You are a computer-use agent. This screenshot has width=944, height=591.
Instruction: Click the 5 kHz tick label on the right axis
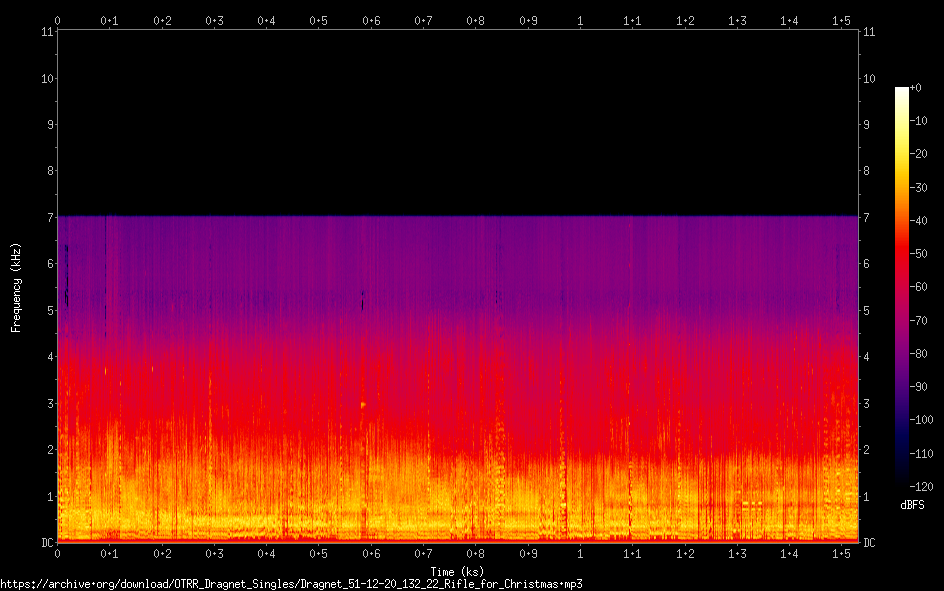867,310
